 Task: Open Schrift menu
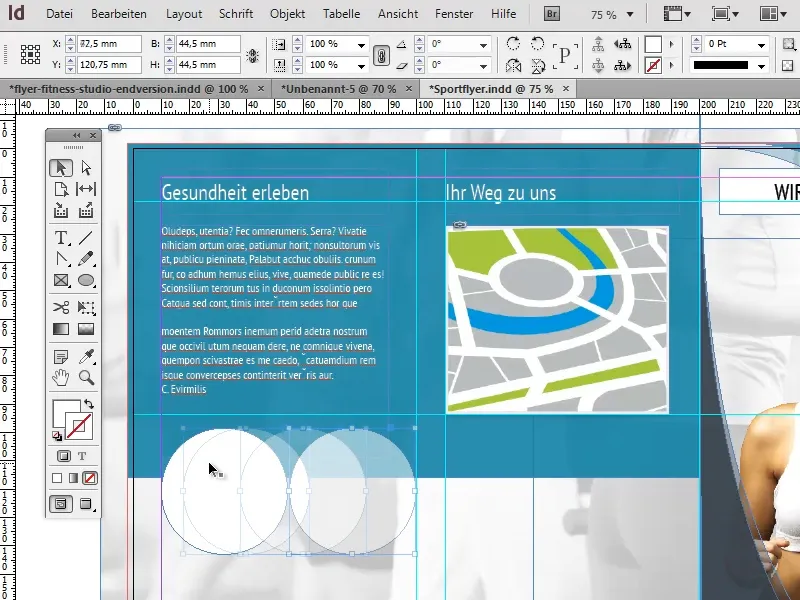coord(236,14)
